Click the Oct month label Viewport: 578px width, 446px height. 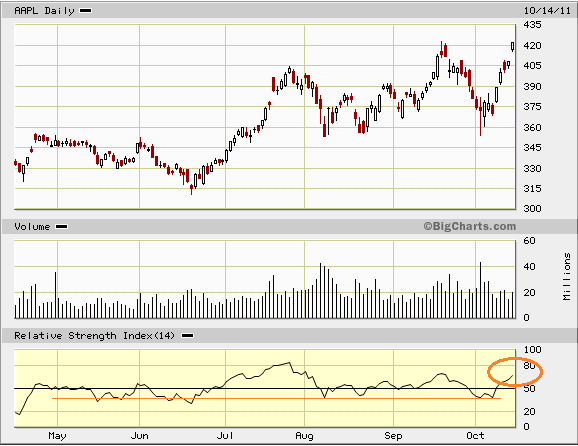pos(475,436)
